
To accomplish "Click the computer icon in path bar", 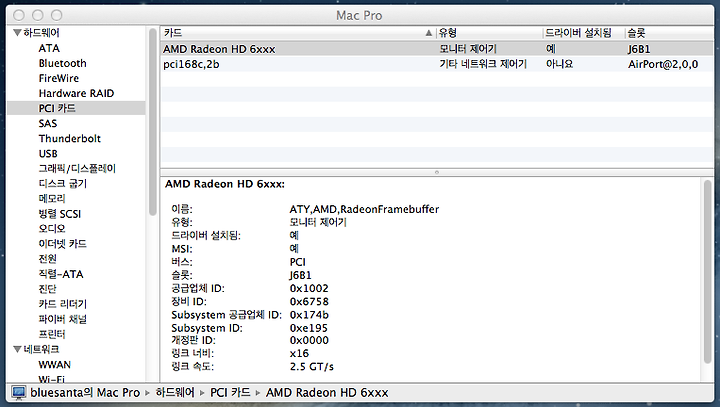I will (19, 393).
